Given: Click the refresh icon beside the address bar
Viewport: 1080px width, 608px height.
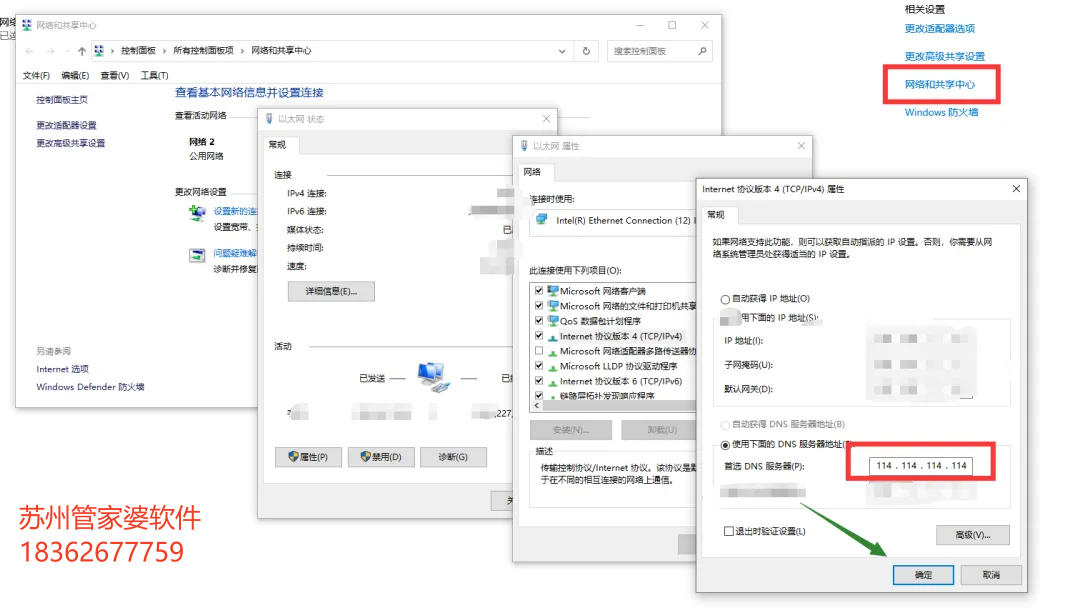Looking at the screenshot, I should (x=586, y=51).
